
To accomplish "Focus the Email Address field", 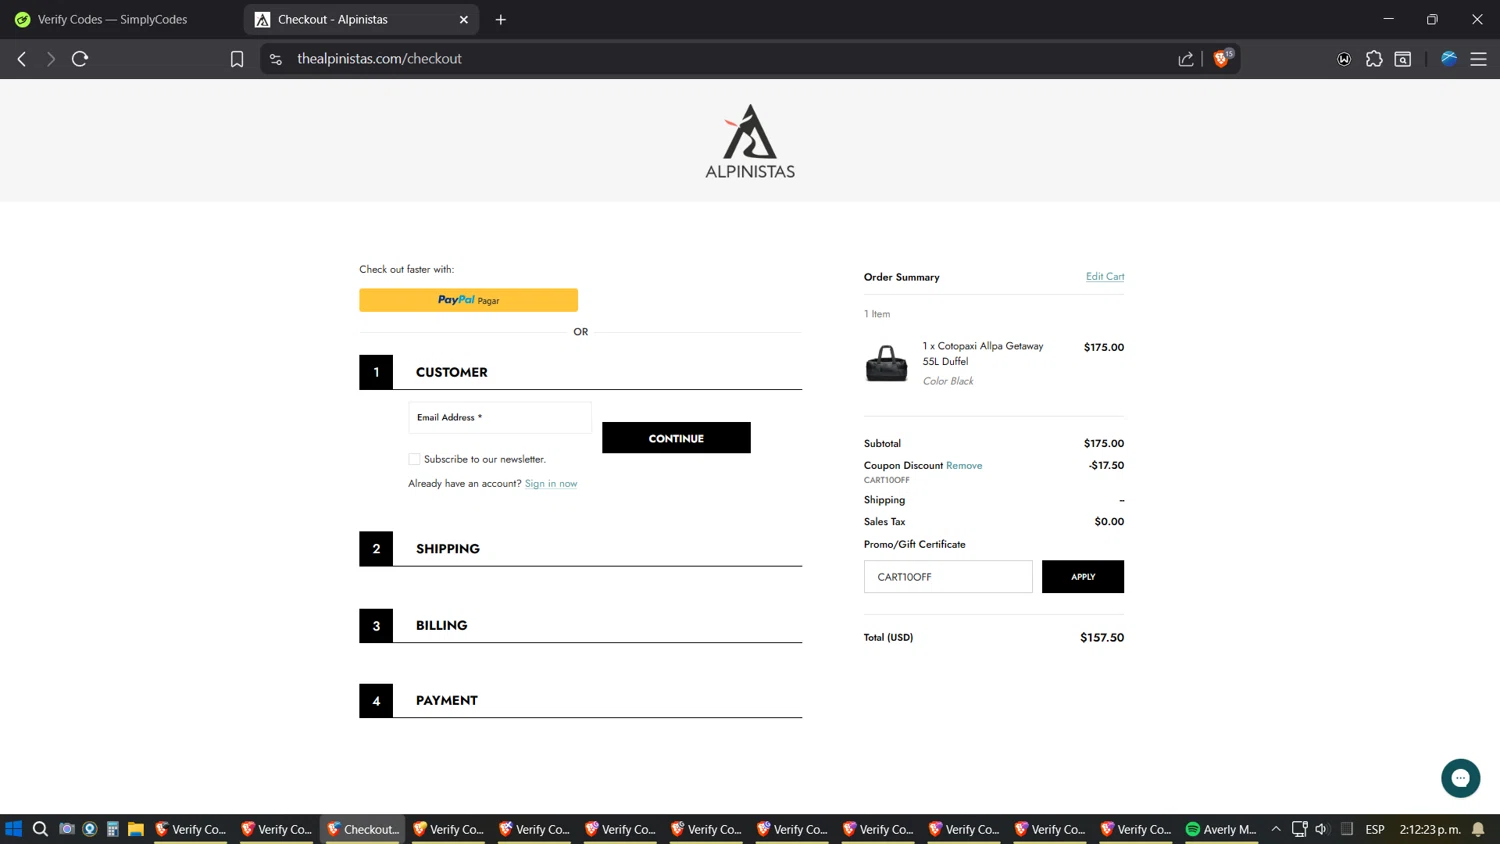I will (500, 417).
